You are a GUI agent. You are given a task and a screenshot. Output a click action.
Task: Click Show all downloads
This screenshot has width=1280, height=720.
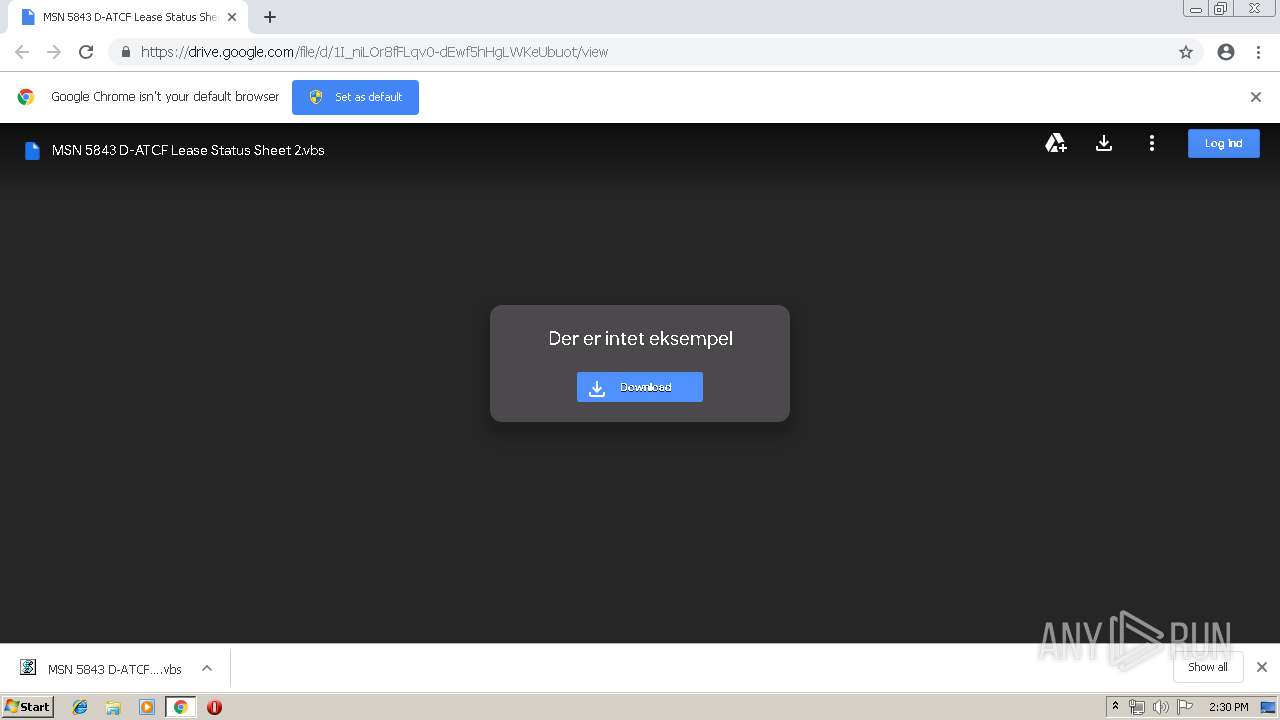[x=1207, y=667]
